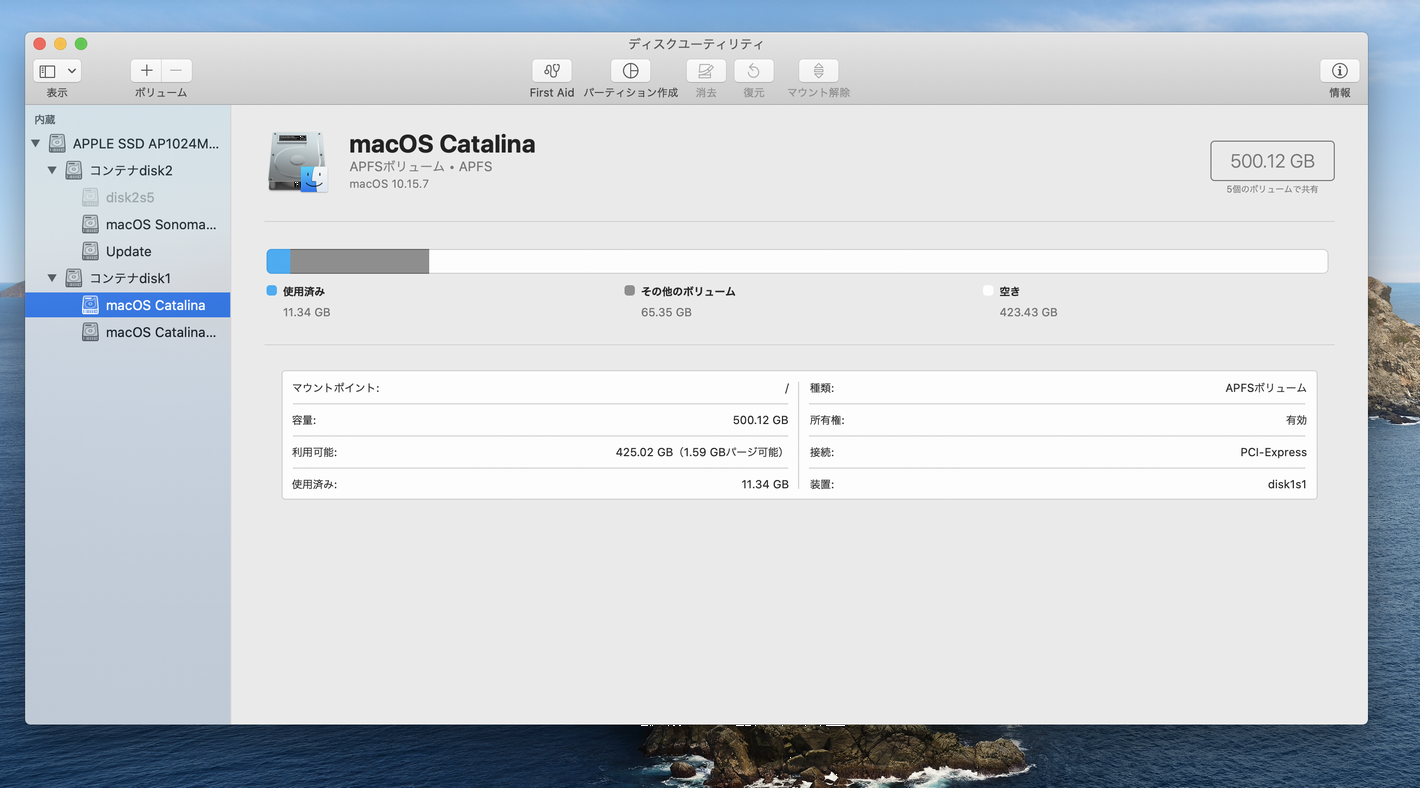Image resolution: width=1420 pixels, height=788 pixels.
Task: Collapse the APPLE SSD AP1024M disk tree
Action: (36, 144)
